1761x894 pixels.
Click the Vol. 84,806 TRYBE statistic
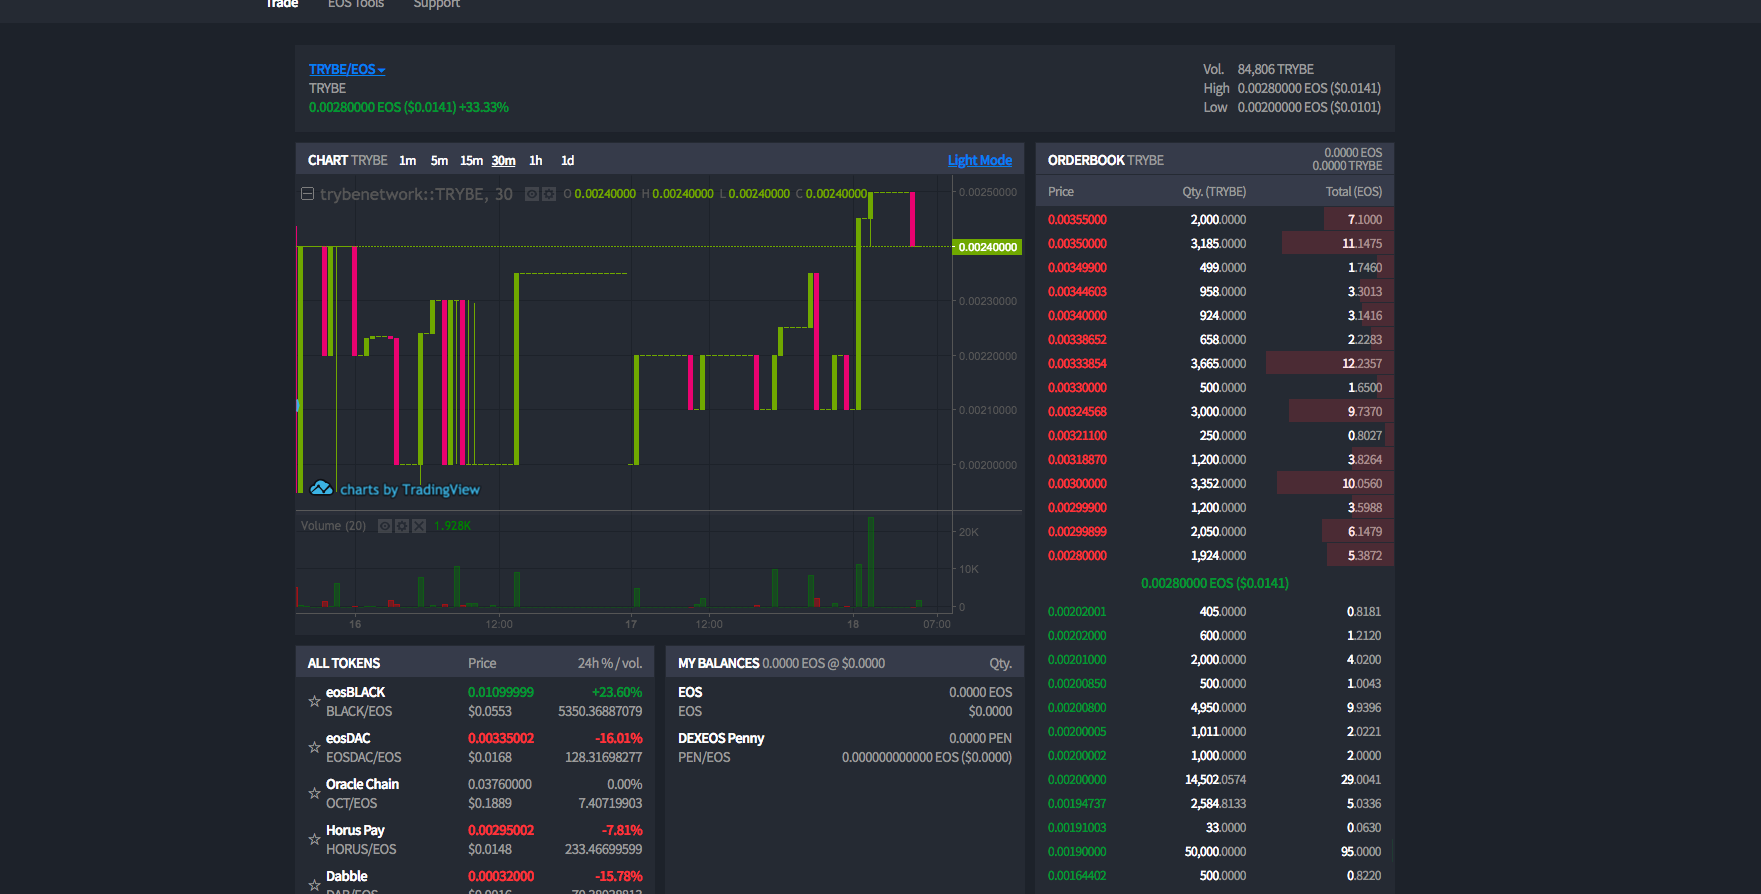1258,70
